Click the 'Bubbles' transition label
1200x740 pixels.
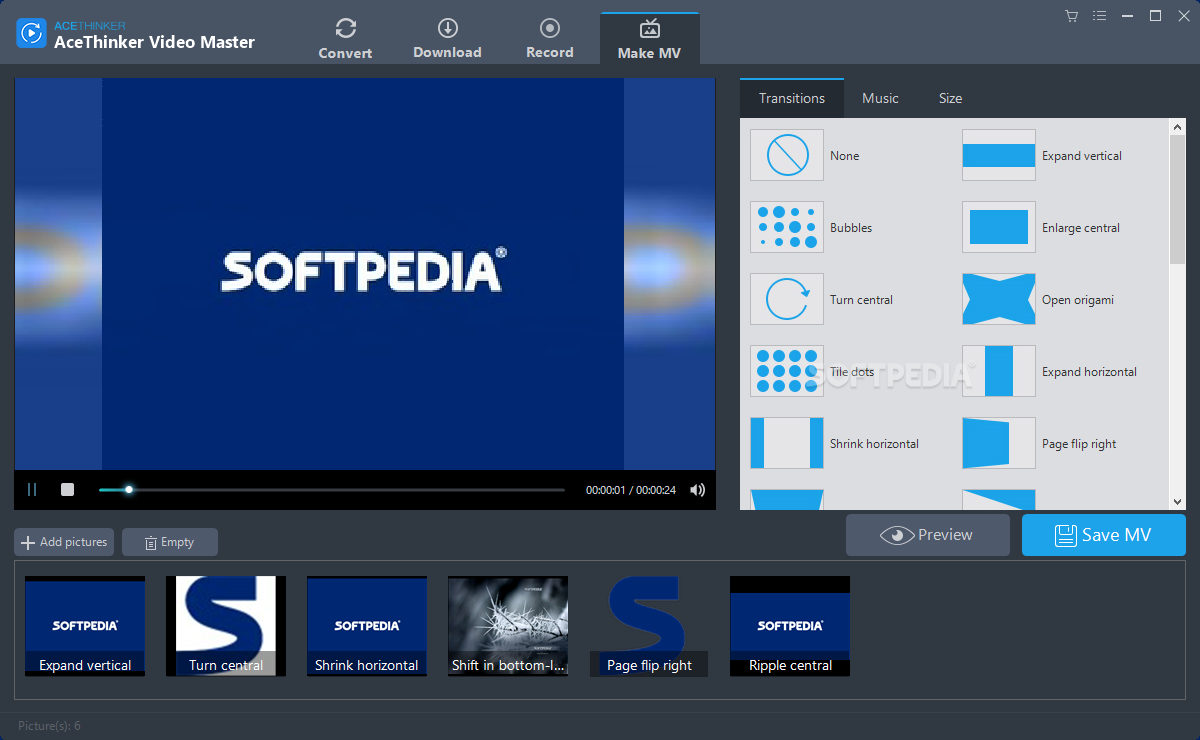[851, 228]
